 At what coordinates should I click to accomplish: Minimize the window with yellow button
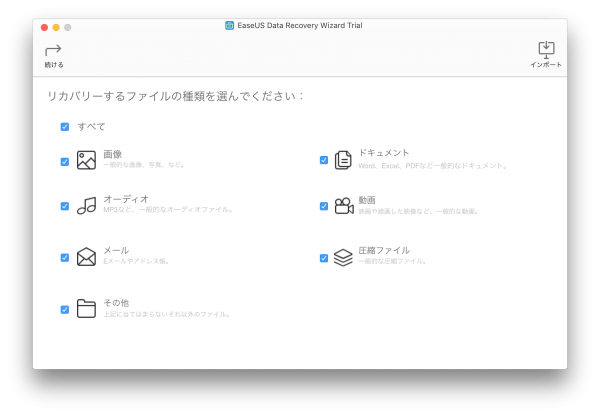pos(56,28)
